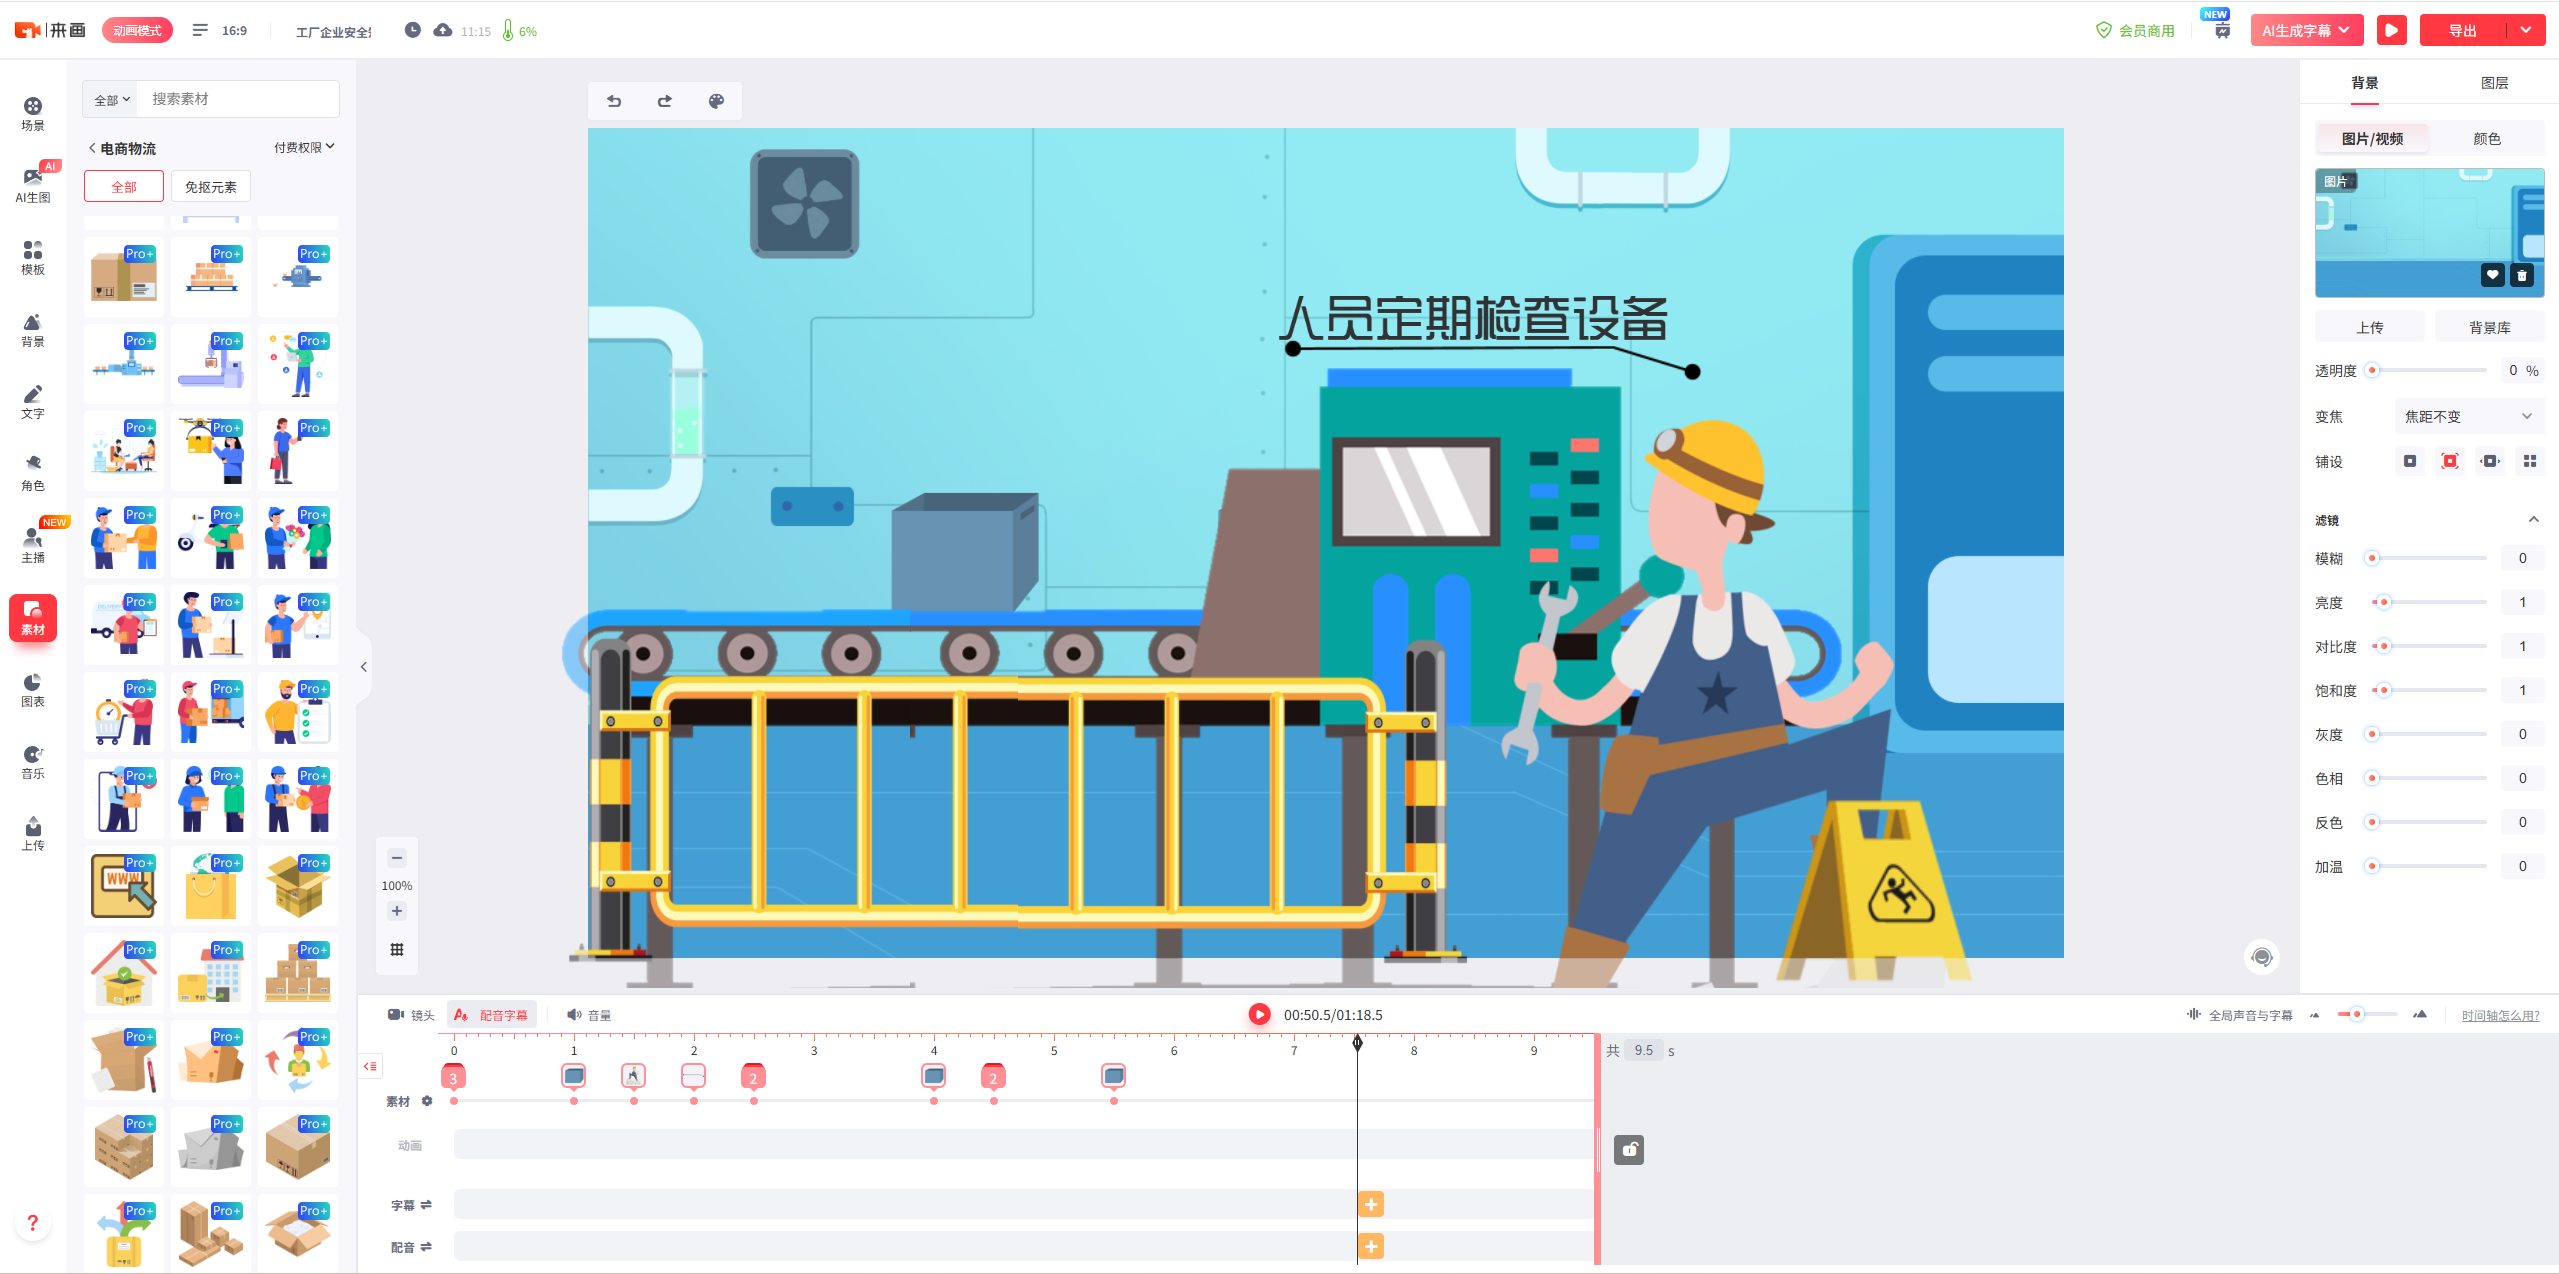Screen dimensions: 2559x1274
Task: Open 素材 track settings gear
Action: click(x=427, y=1101)
